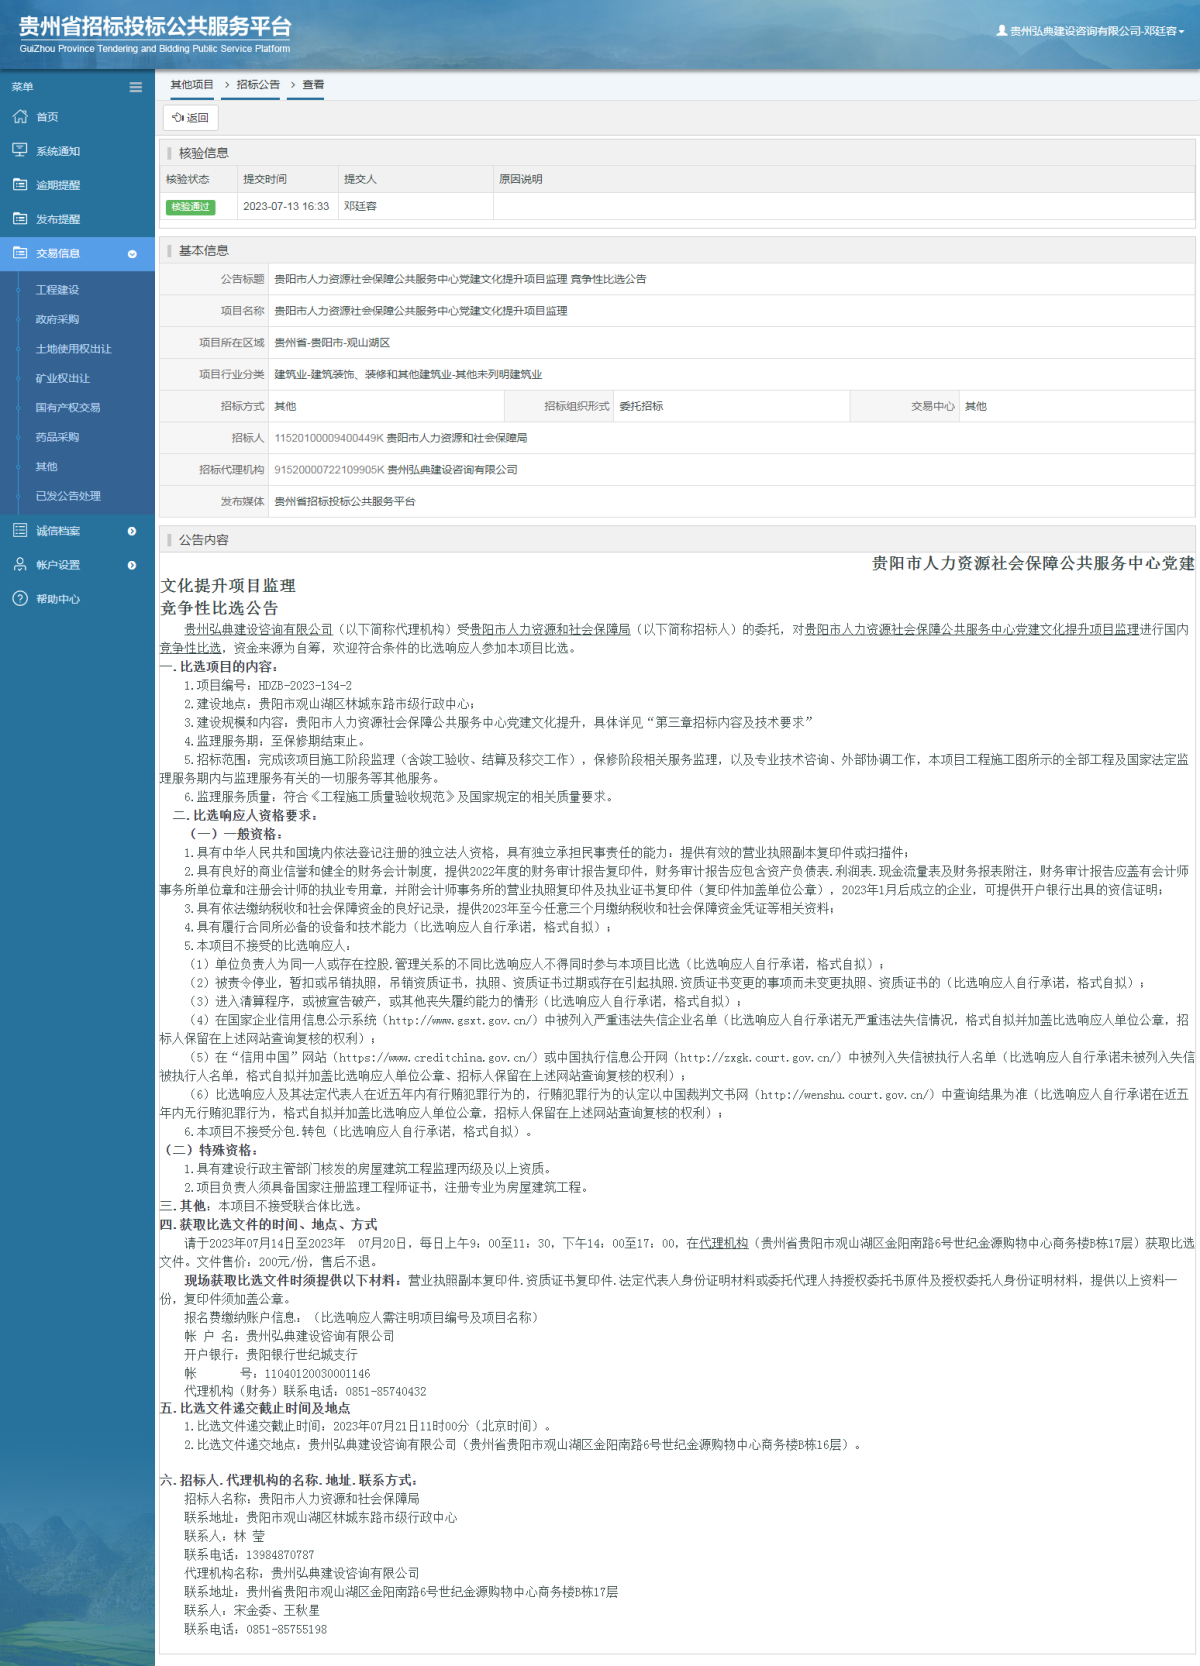Open 逾期提醒 menu item
This screenshot has height=1666, width=1200.
click(58, 185)
